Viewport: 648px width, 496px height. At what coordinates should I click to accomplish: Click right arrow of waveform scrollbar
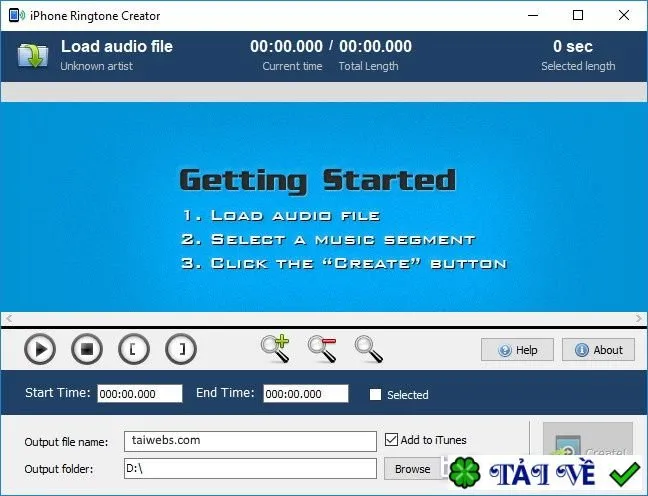point(639,318)
